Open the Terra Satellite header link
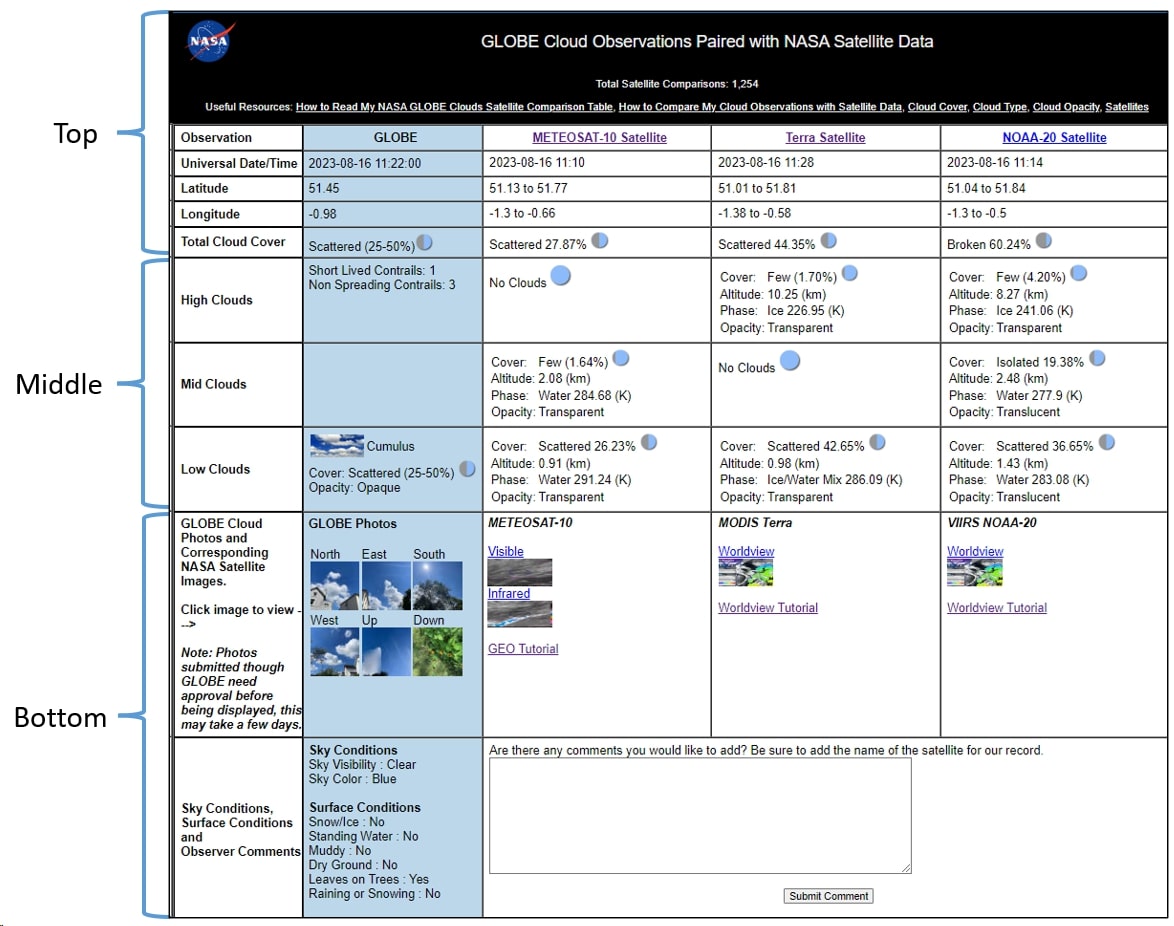 (825, 138)
